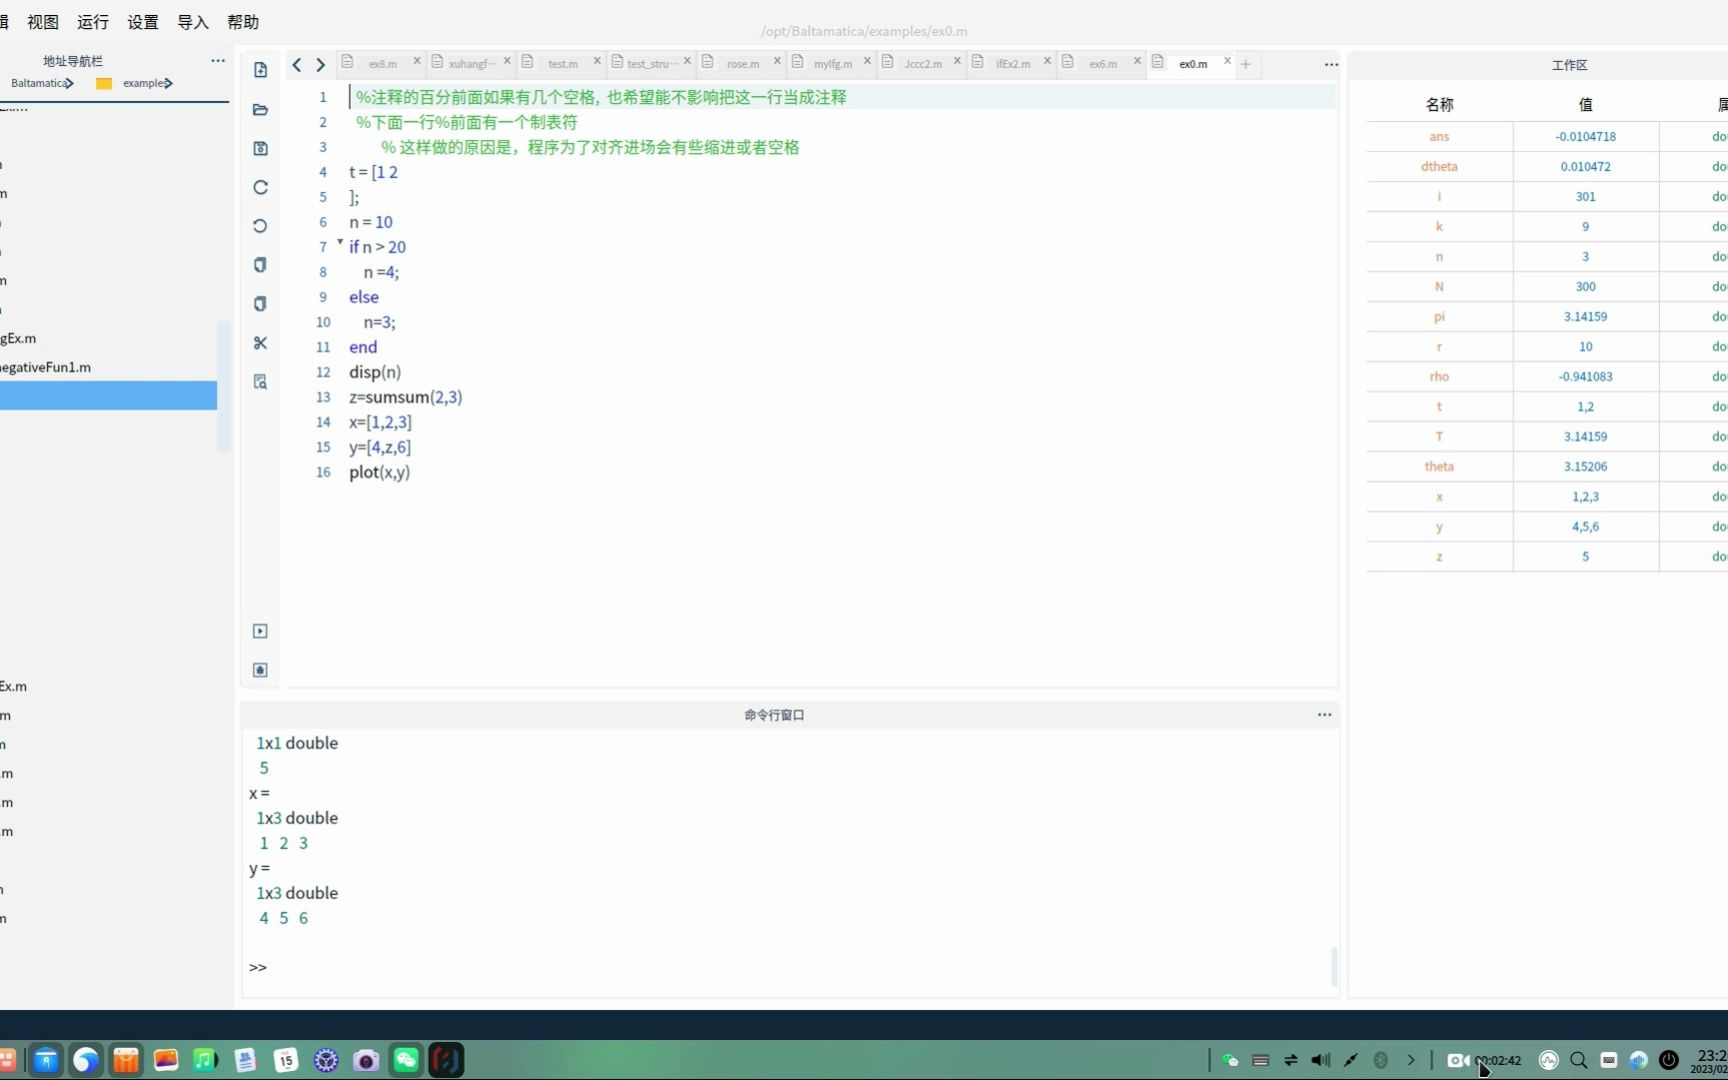
Task: Click the WeChat tray icon
Action: 1230,1060
